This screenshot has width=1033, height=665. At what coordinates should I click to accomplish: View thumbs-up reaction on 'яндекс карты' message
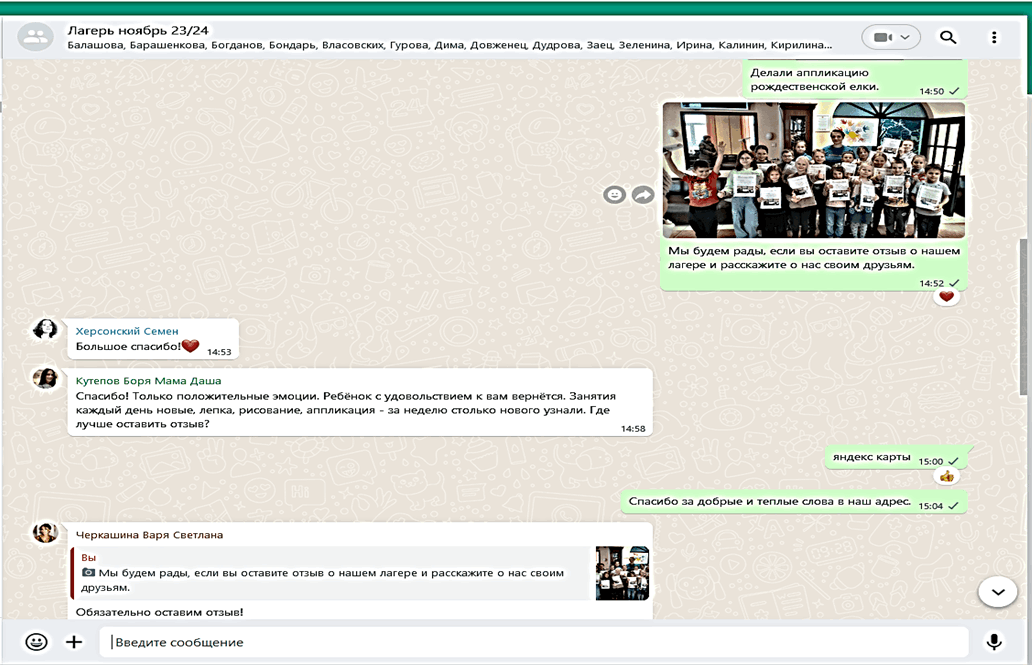[947, 476]
